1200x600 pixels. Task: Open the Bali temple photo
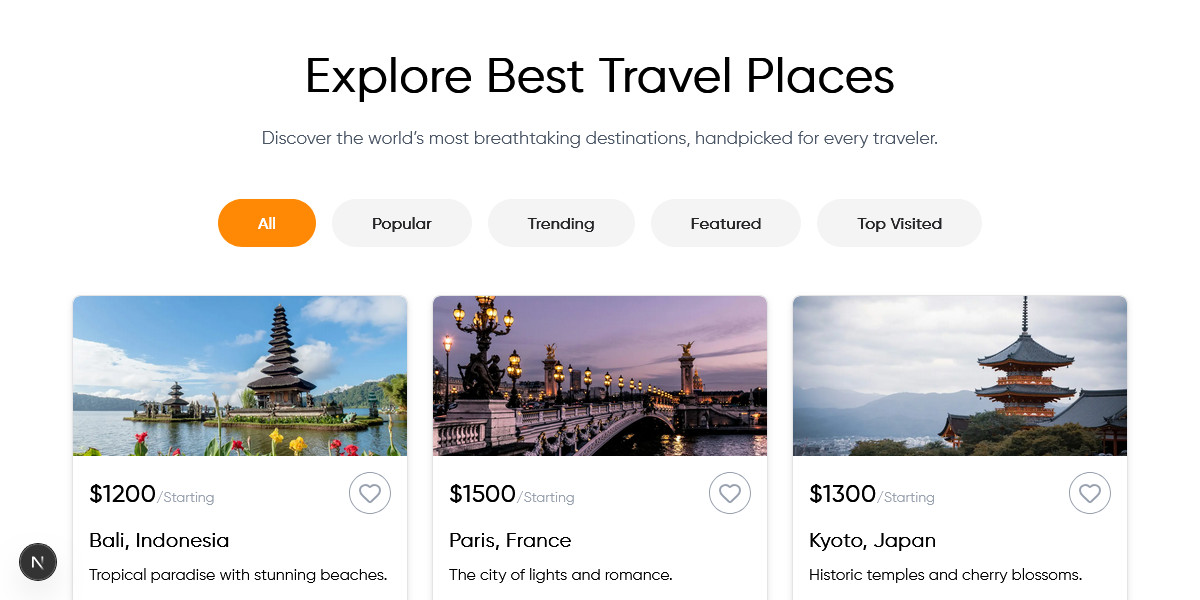click(x=240, y=376)
